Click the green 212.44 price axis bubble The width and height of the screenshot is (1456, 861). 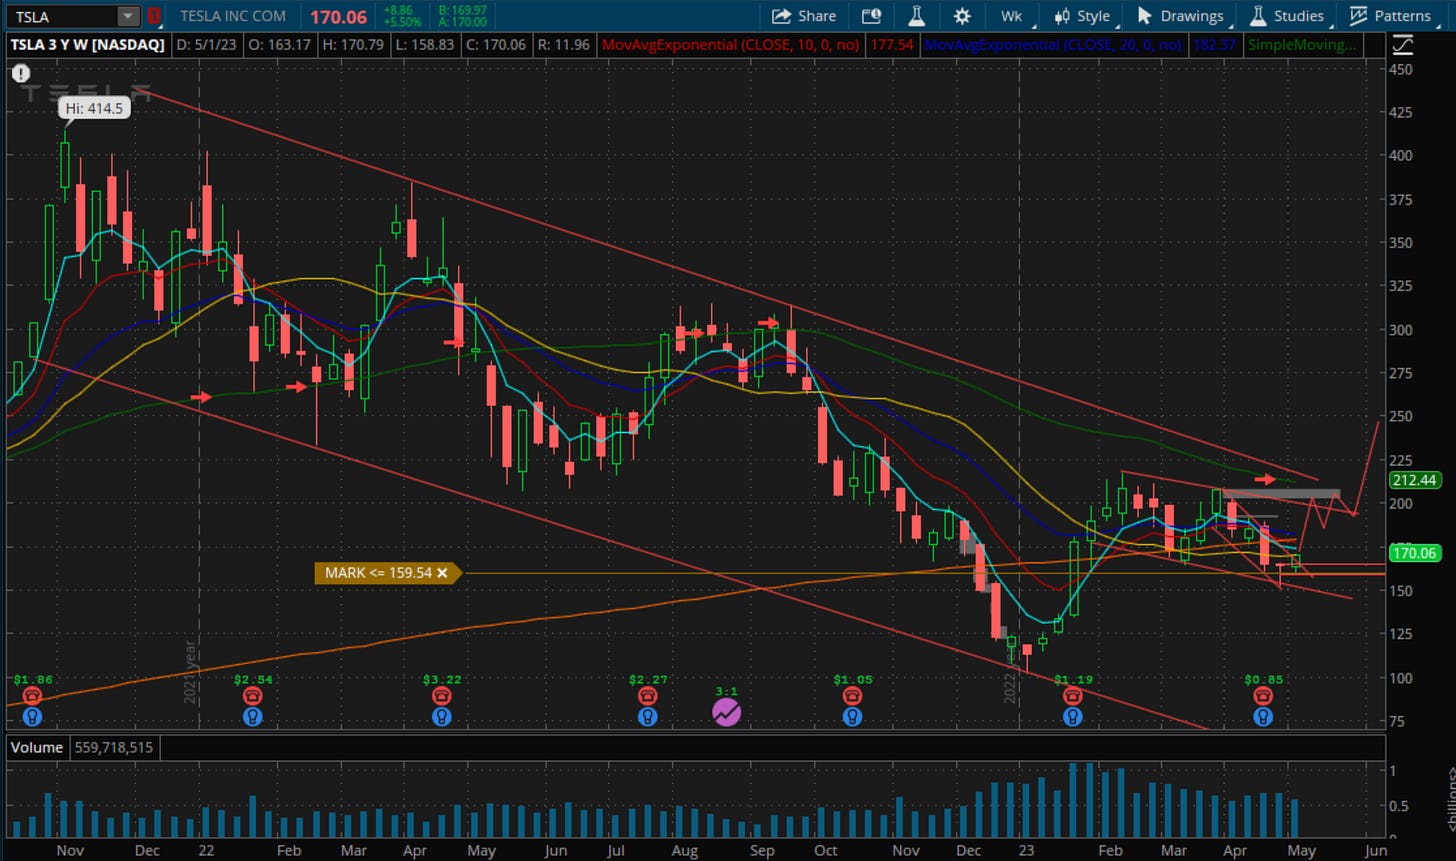(x=1413, y=480)
